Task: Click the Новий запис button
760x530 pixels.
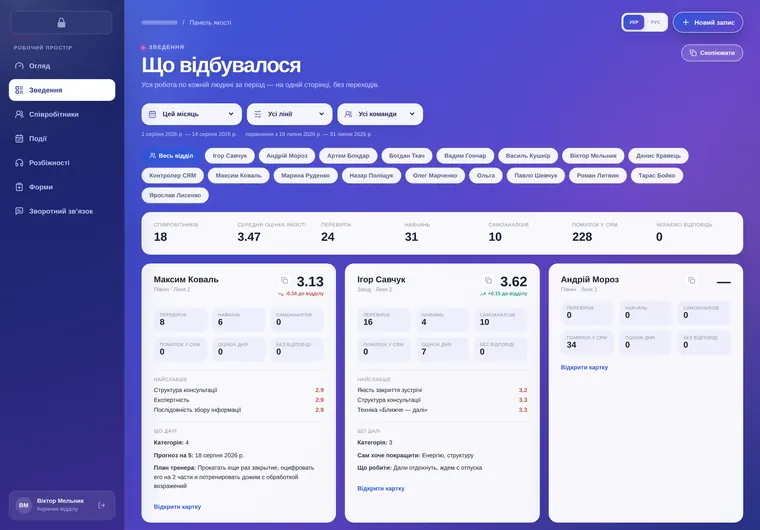Action: click(708, 22)
